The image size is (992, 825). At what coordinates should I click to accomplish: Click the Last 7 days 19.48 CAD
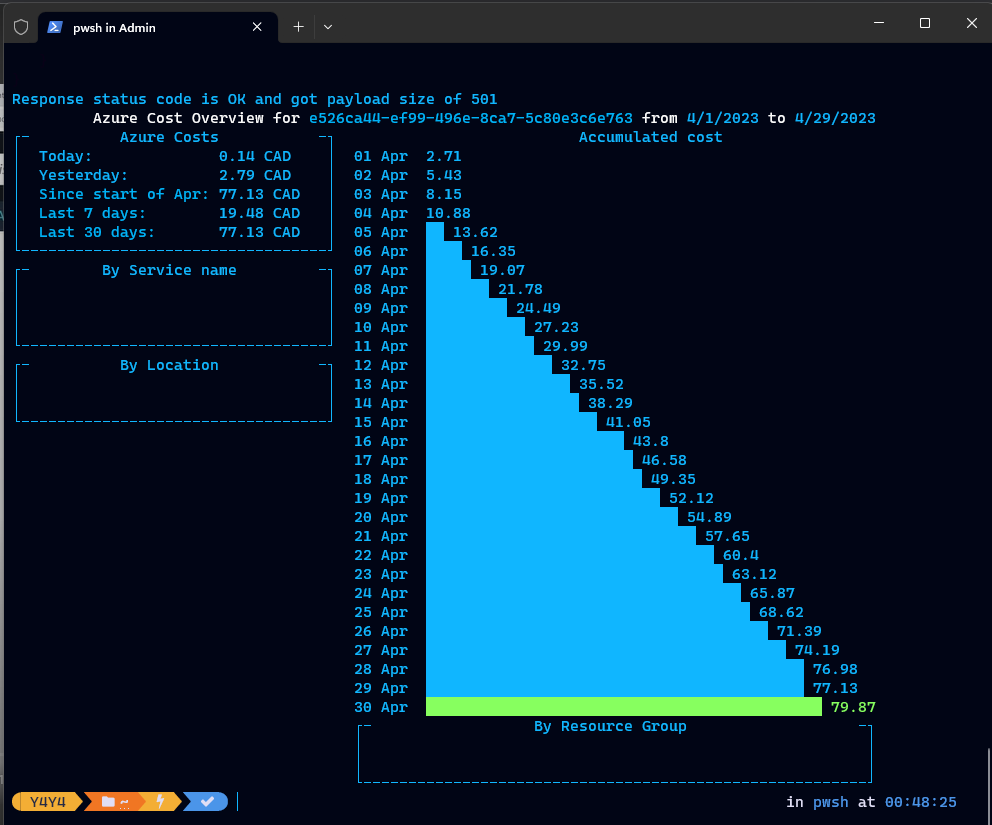[259, 213]
